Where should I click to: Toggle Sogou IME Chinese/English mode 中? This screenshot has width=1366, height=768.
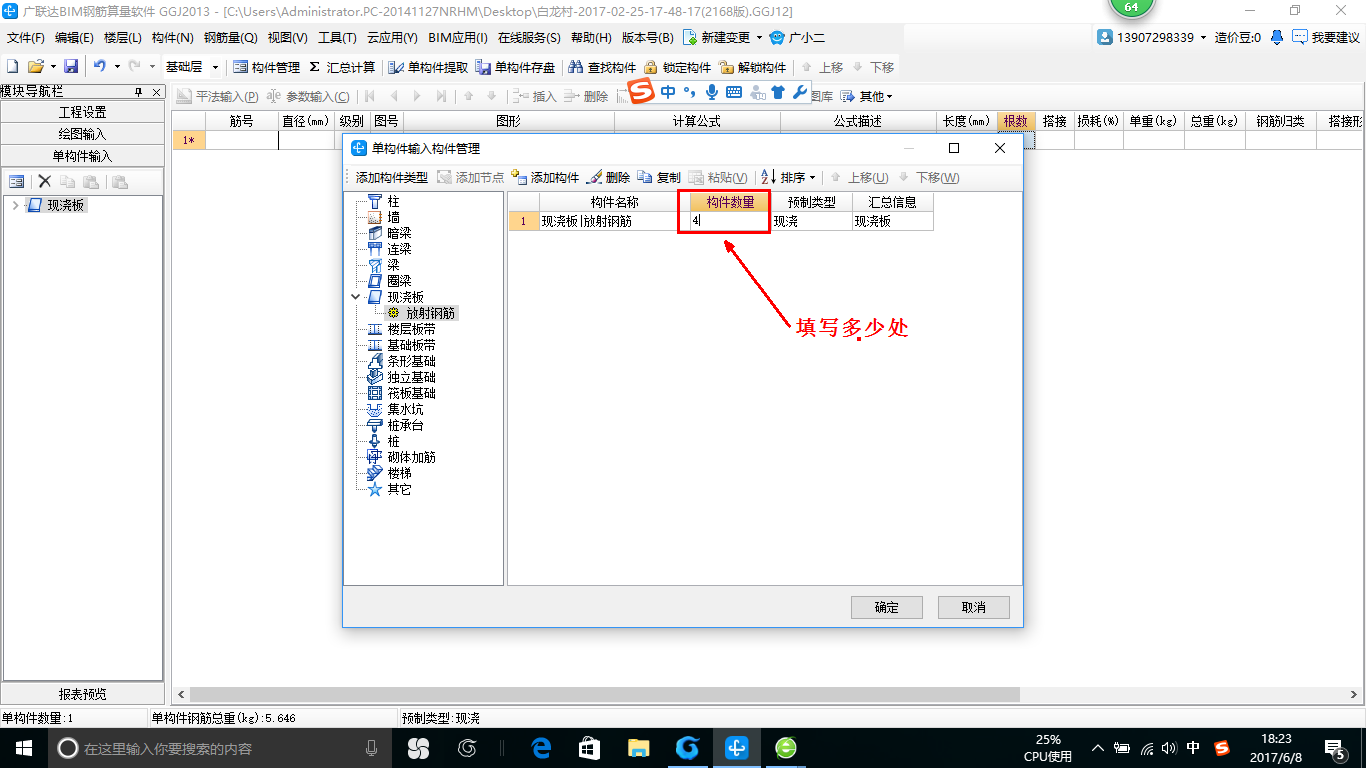click(x=668, y=92)
